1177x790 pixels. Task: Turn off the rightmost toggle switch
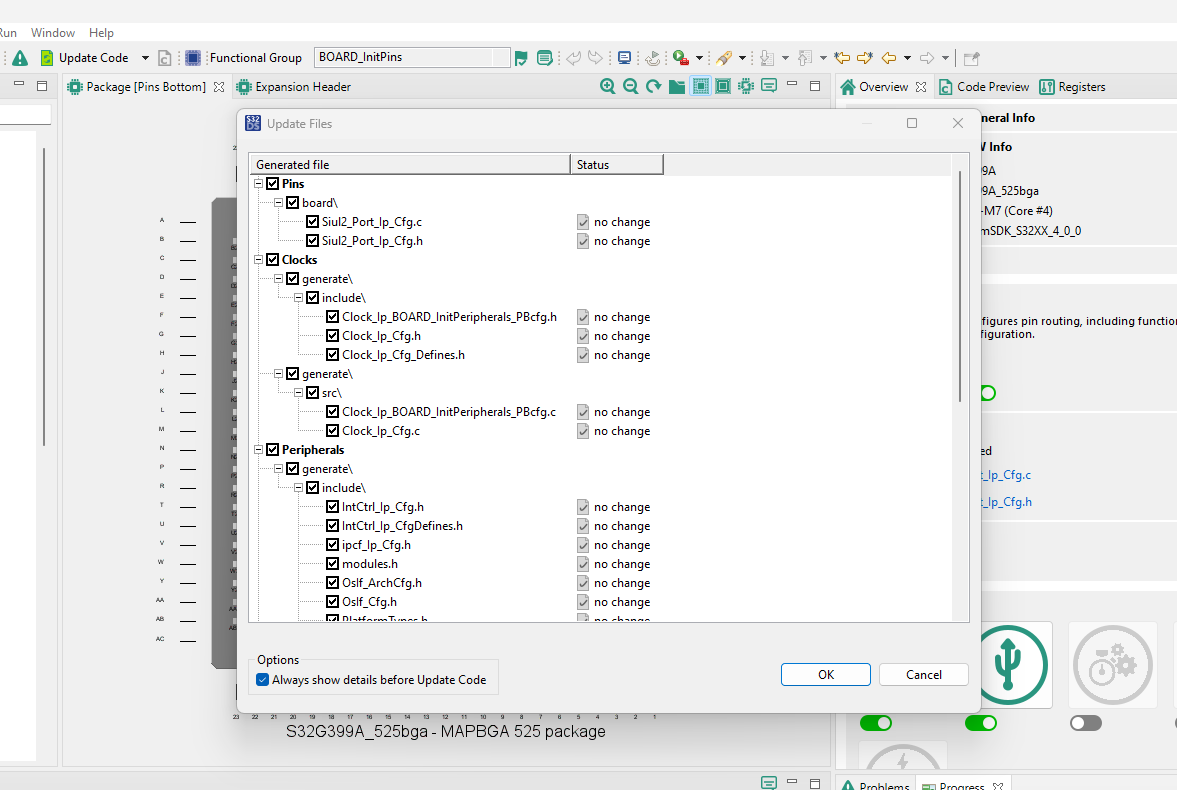[x=1085, y=722]
